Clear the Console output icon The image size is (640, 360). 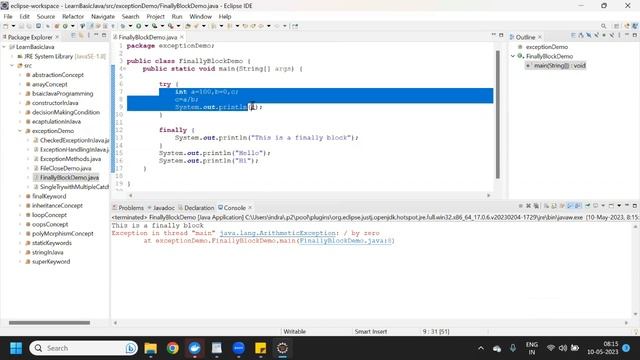tap(546, 206)
